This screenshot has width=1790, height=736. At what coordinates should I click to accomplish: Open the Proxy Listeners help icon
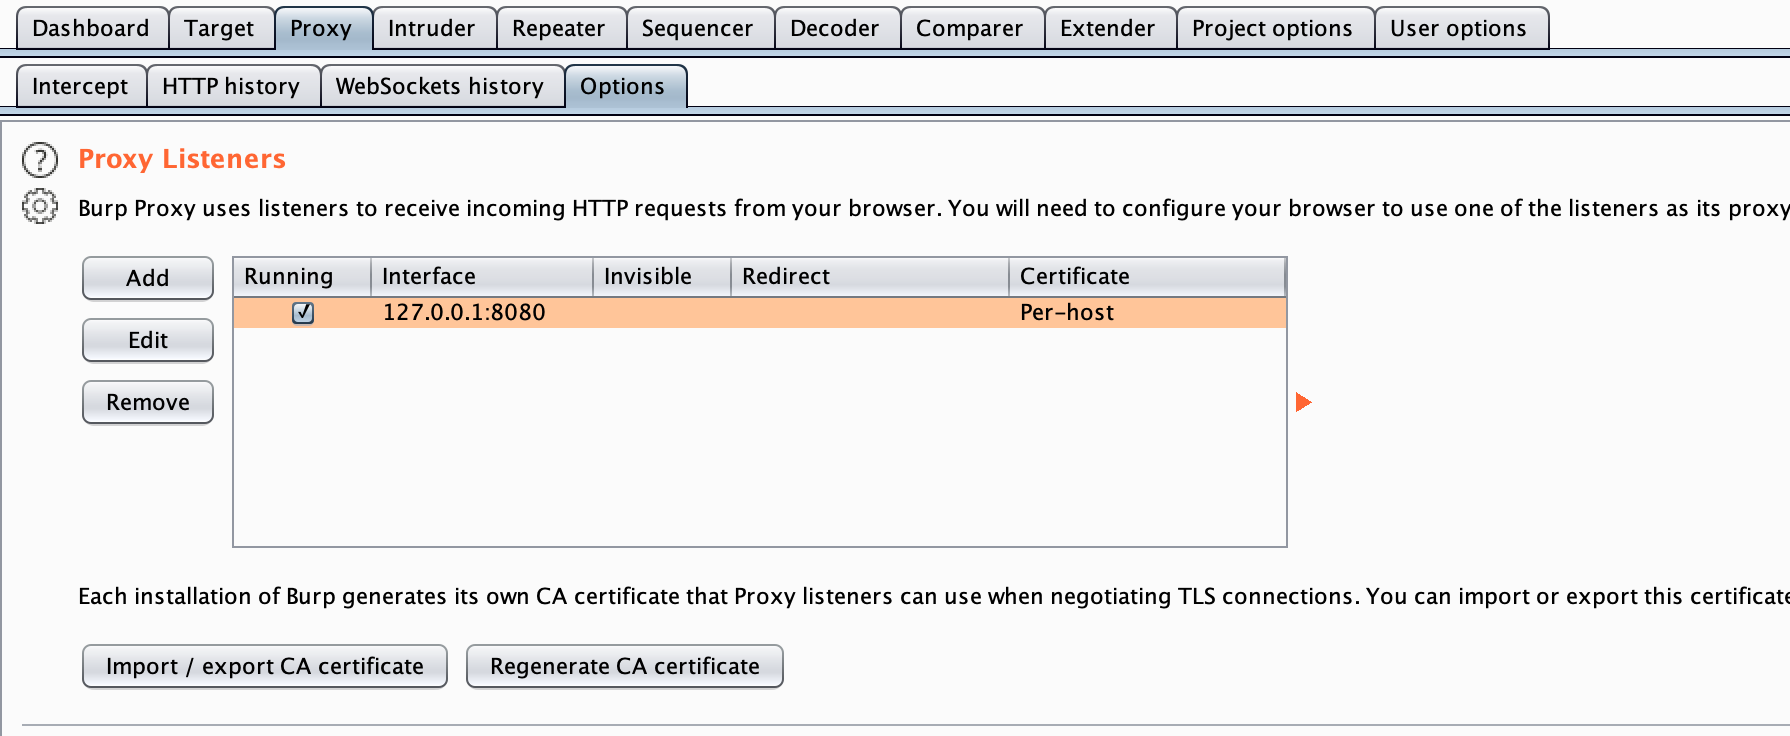40,160
